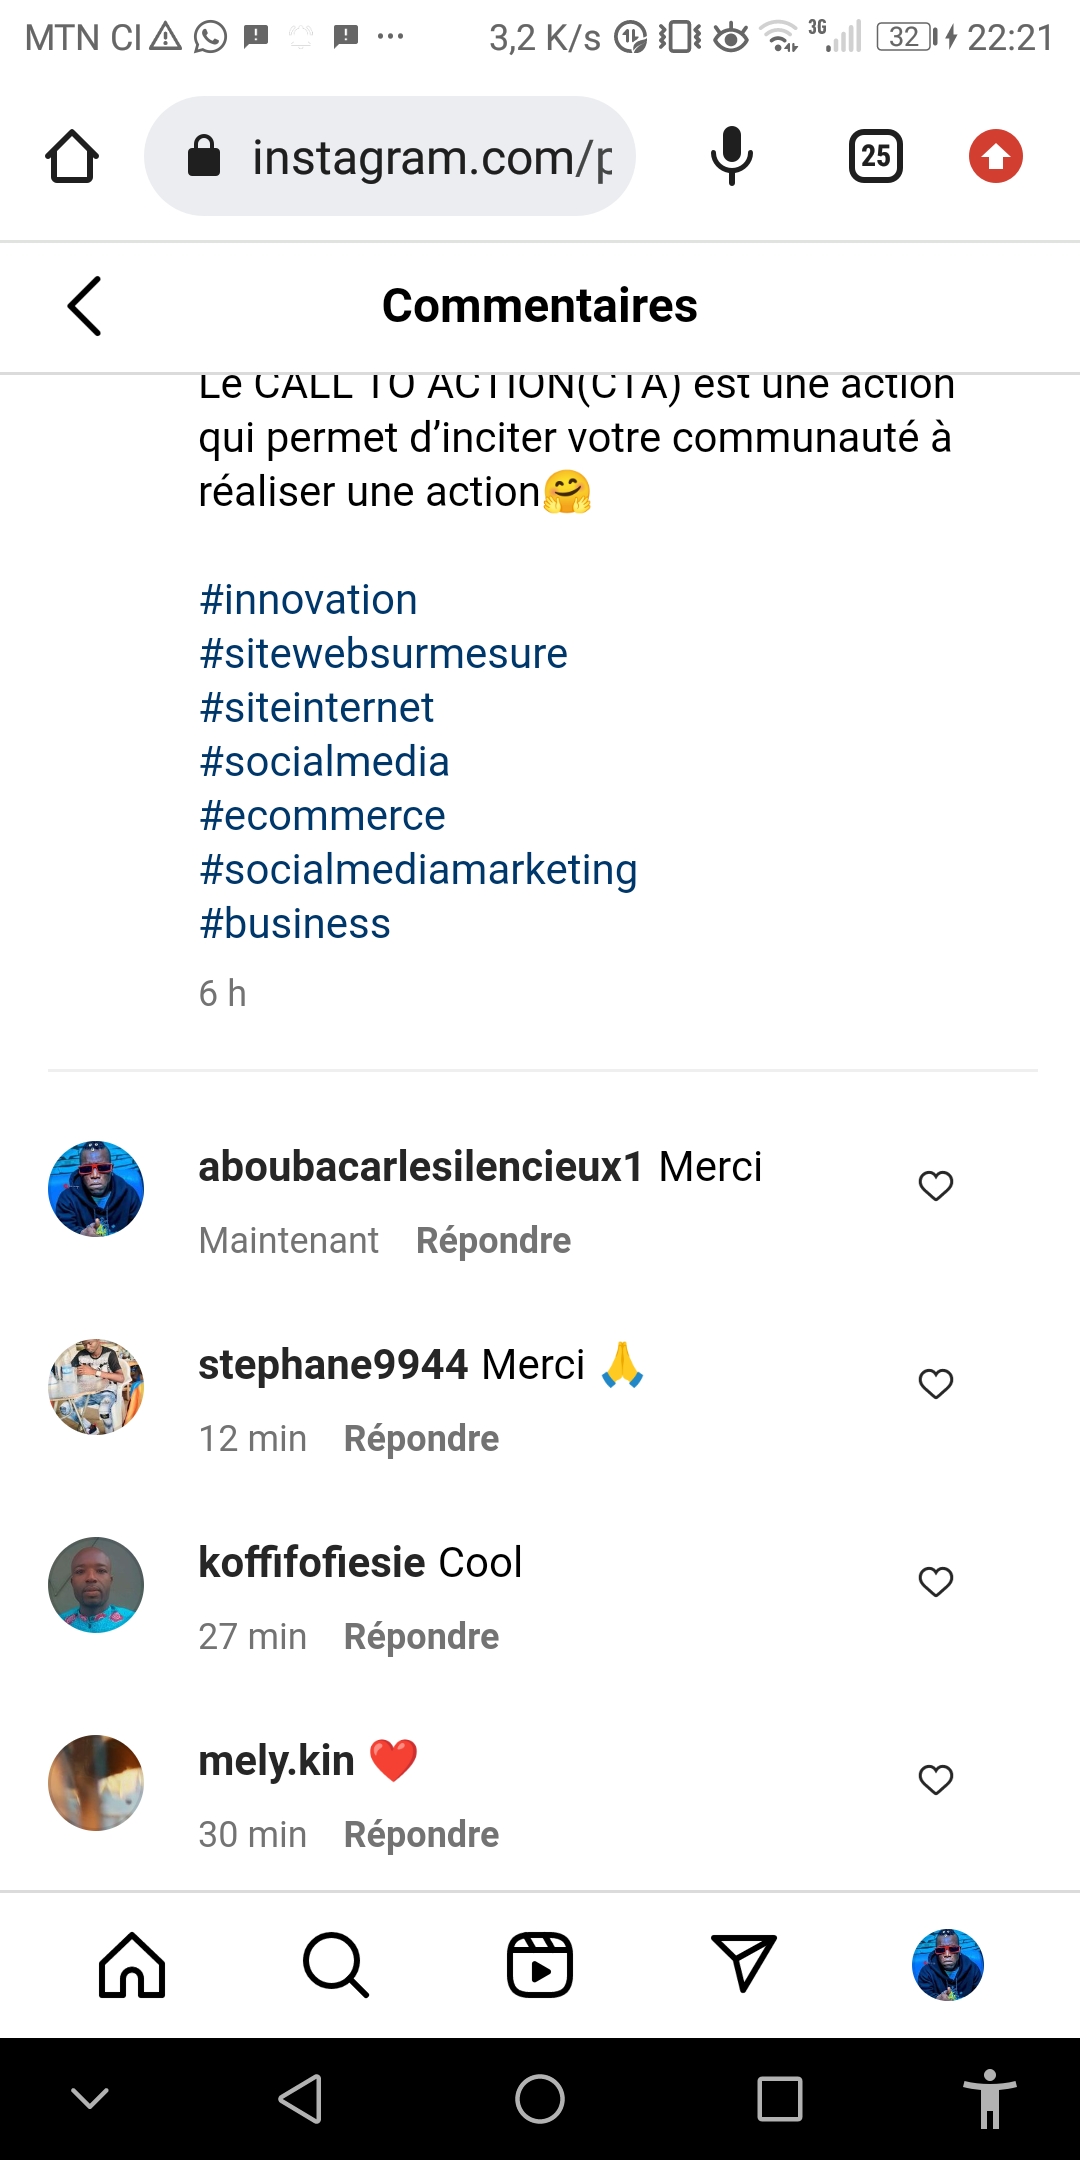
Task: Like koffifofiesie's Cool comment
Action: pos(936,1582)
